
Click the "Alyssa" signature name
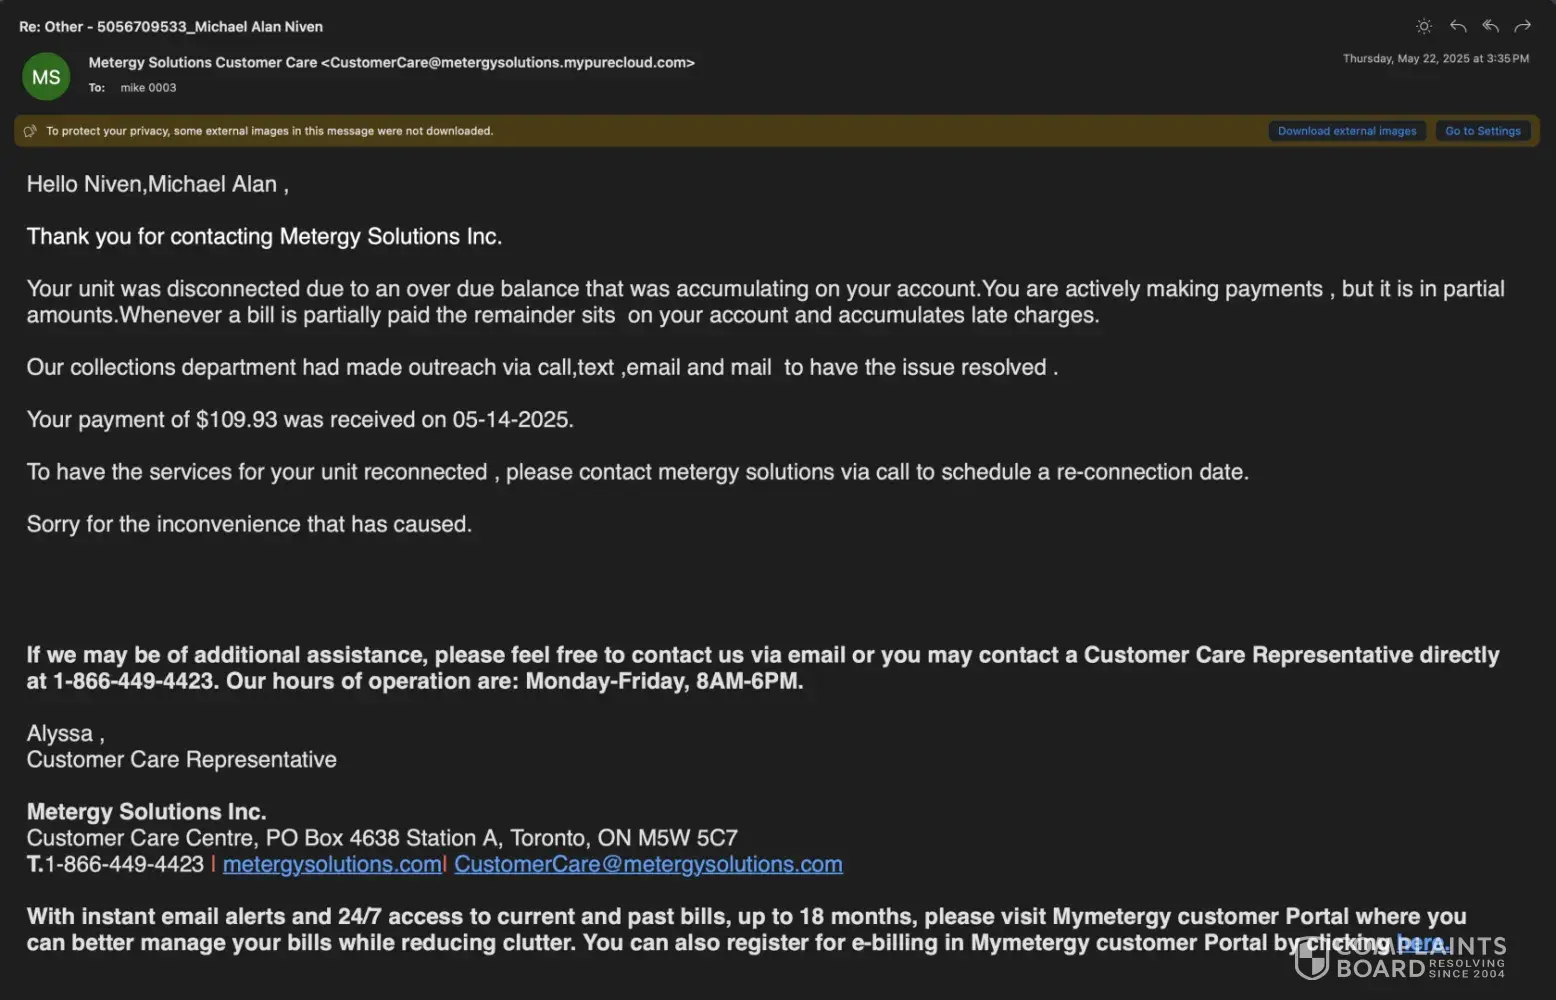click(x=60, y=733)
